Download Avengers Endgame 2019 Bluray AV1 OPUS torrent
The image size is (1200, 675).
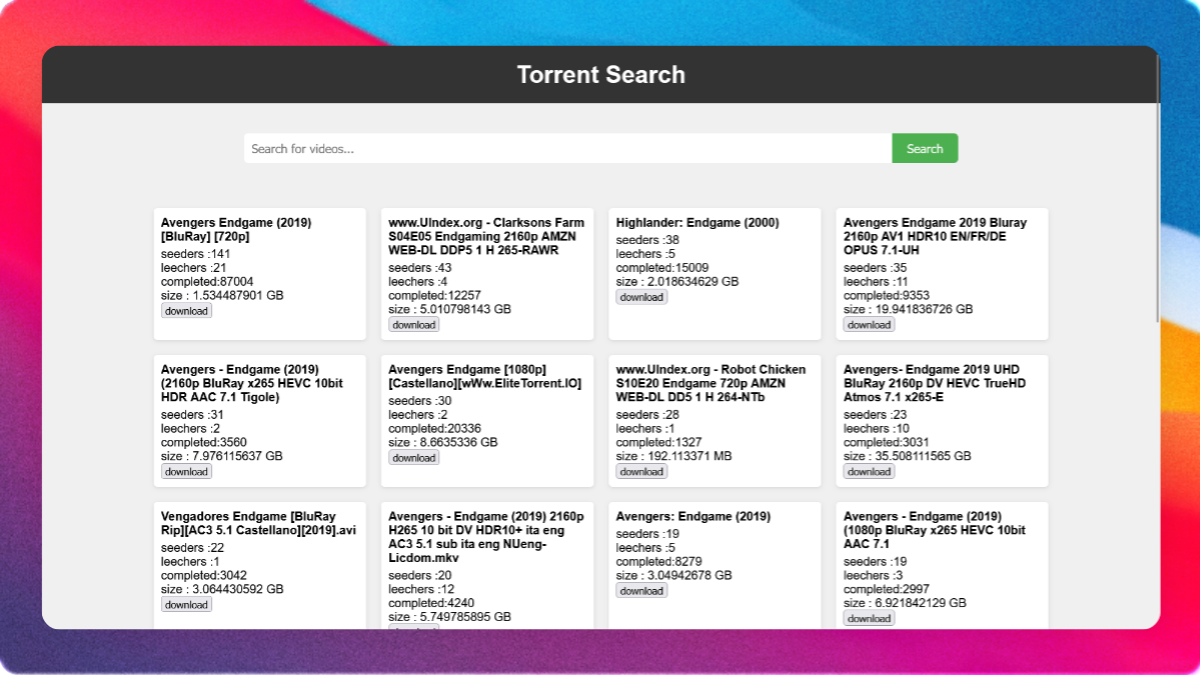point(869,325)
